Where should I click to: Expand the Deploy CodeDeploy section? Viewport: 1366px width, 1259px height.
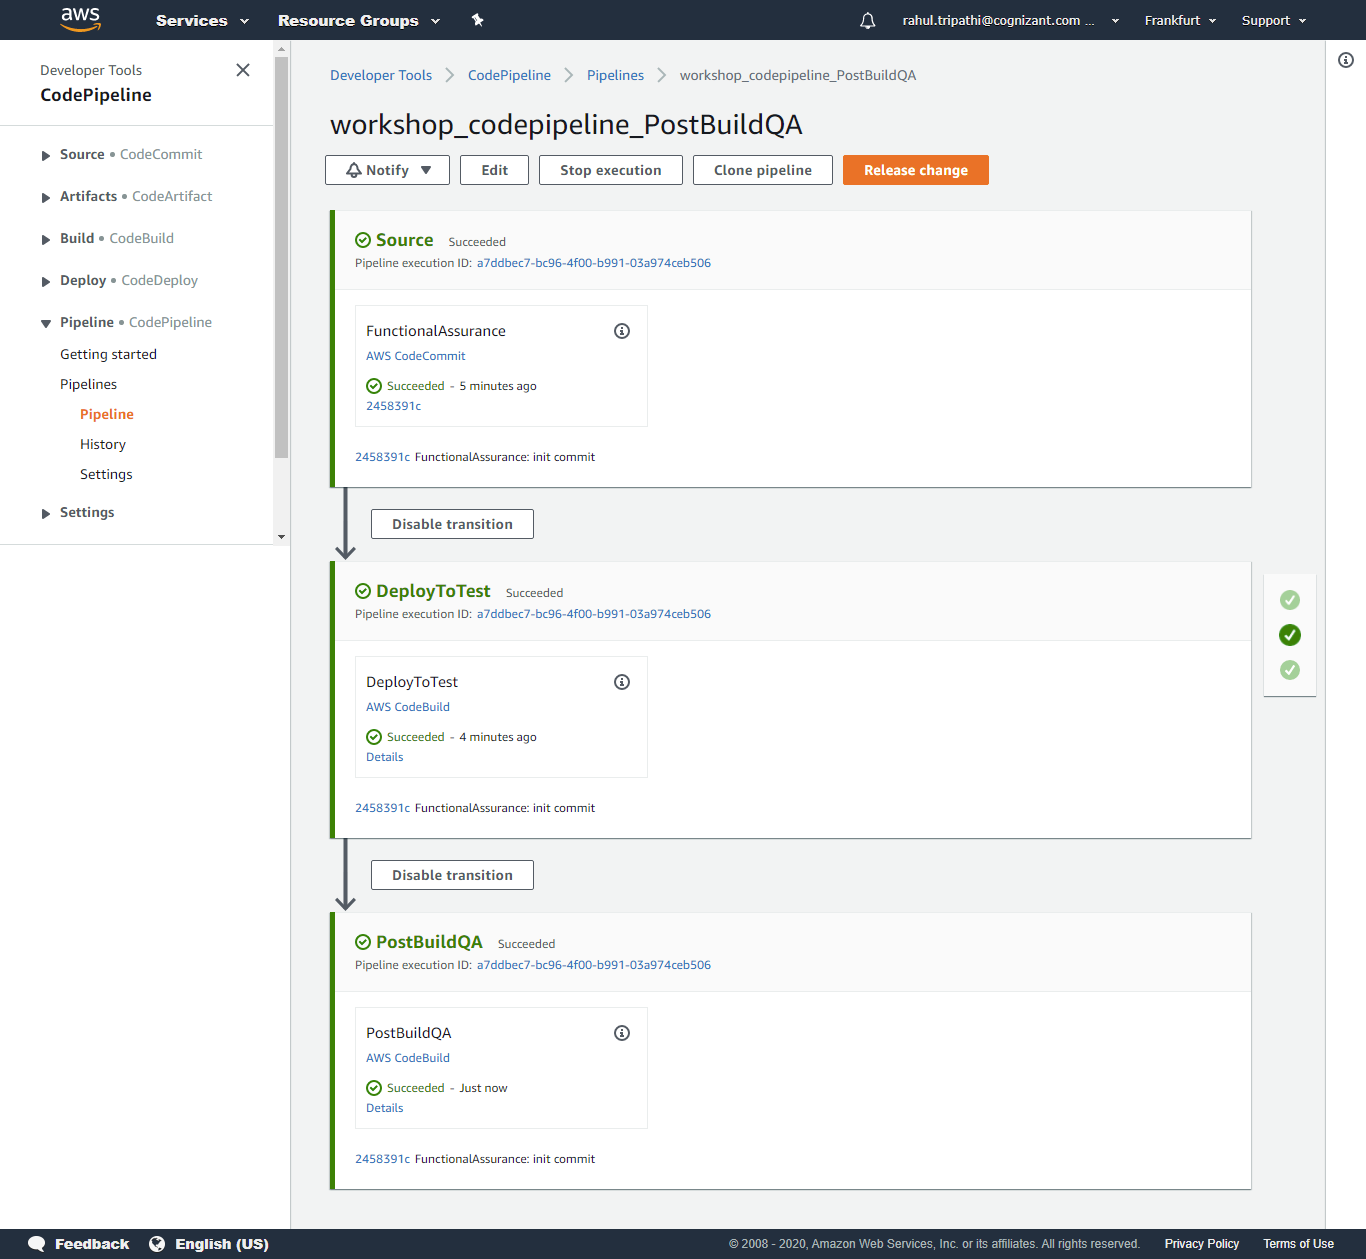point(46,281)
